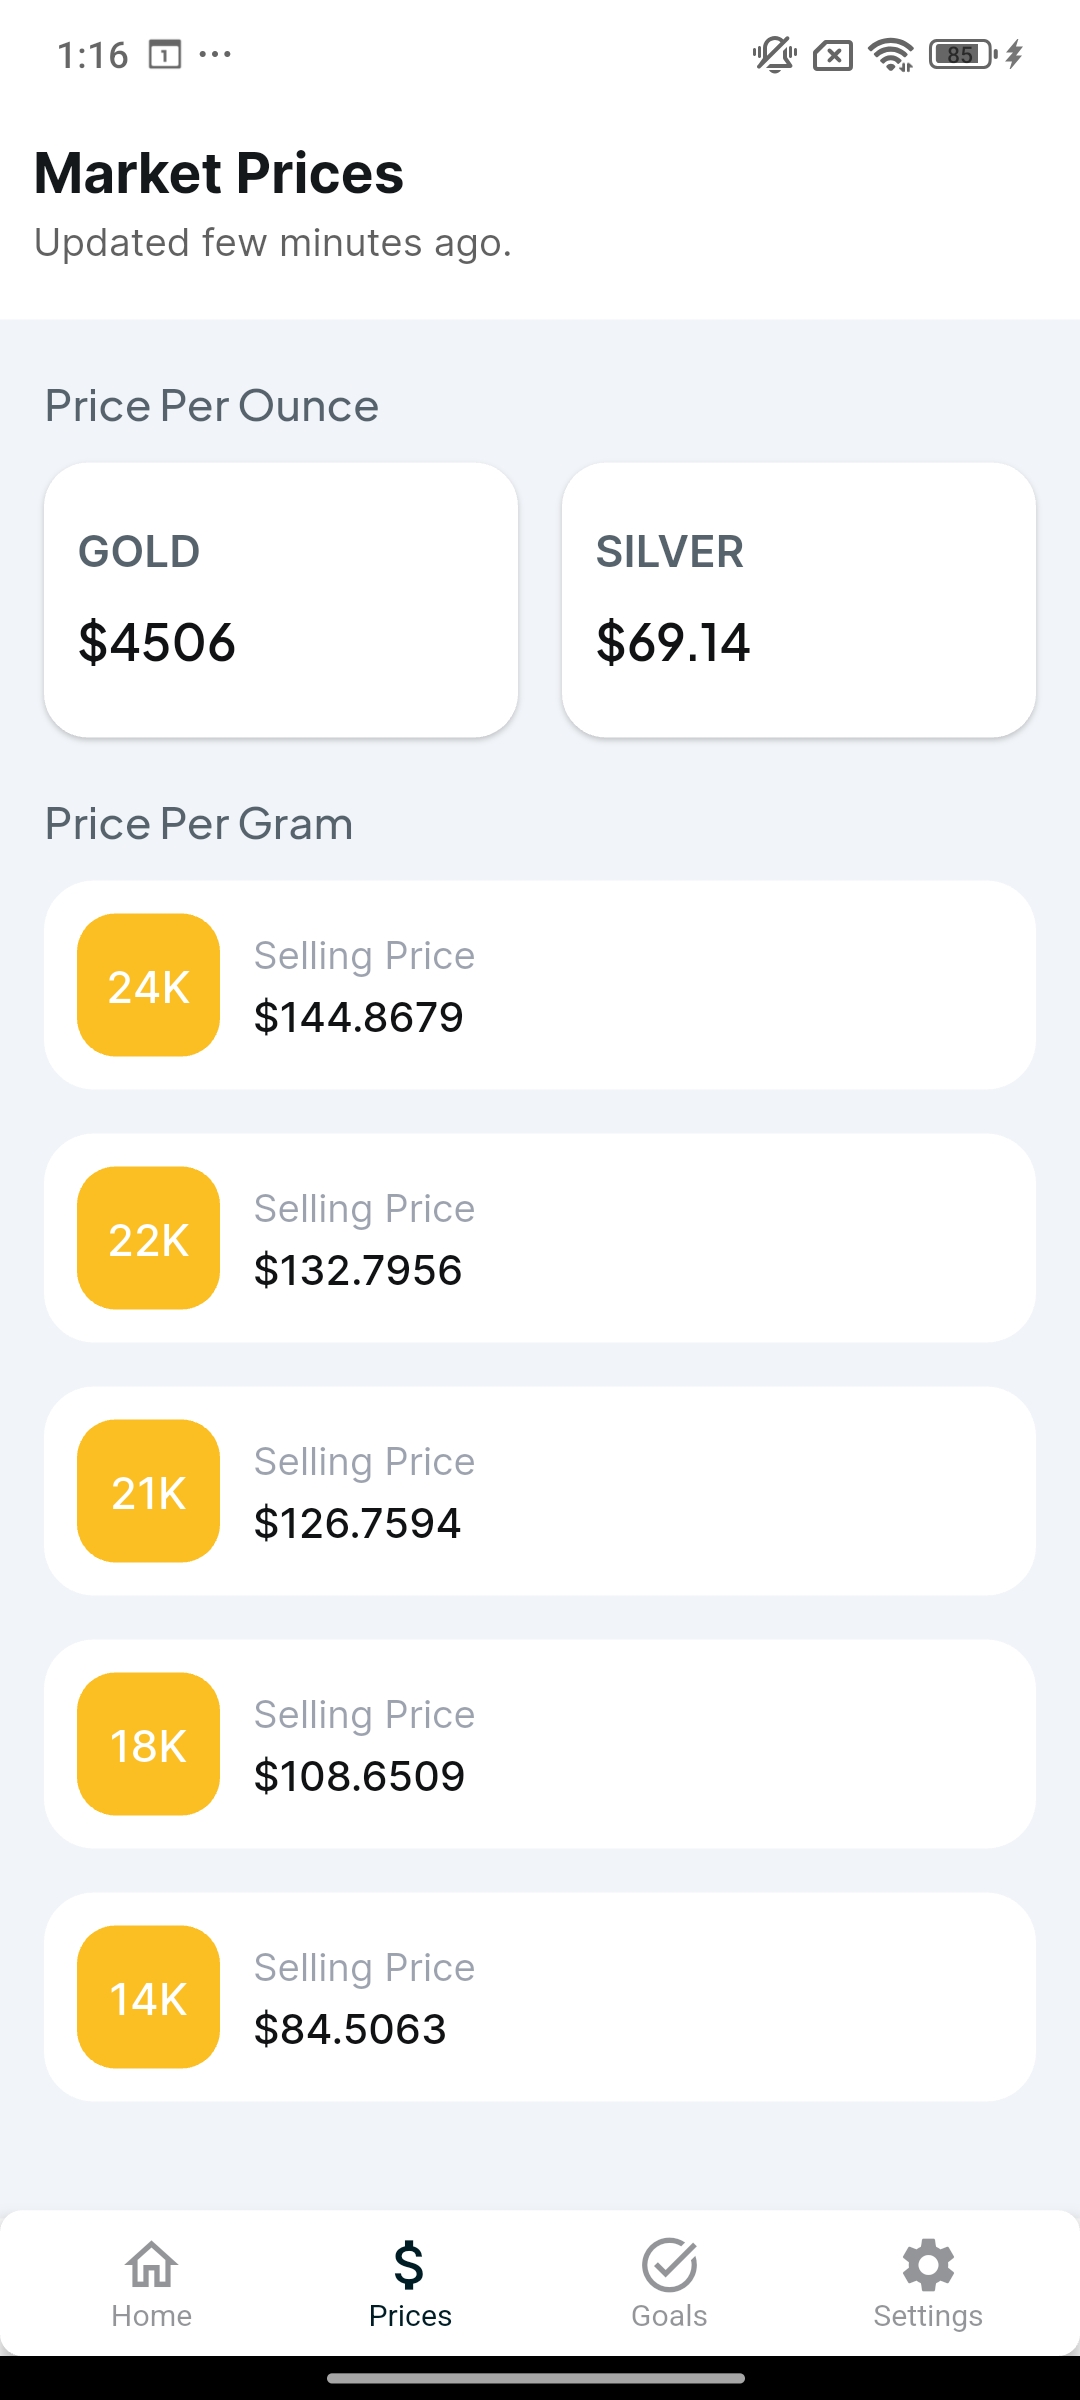Screen dimensions: 1080x2400
Task: Select the GOLD price per ounce card
Action: click(281, 600)
